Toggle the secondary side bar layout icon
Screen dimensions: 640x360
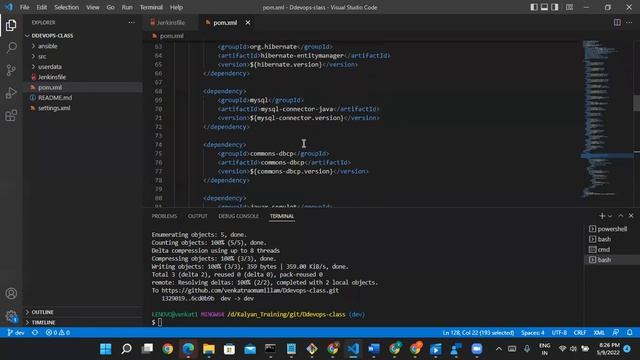555,7
